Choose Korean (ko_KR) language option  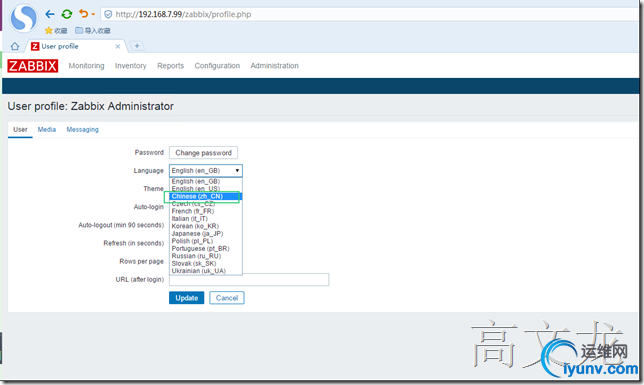tap(205, 226)
